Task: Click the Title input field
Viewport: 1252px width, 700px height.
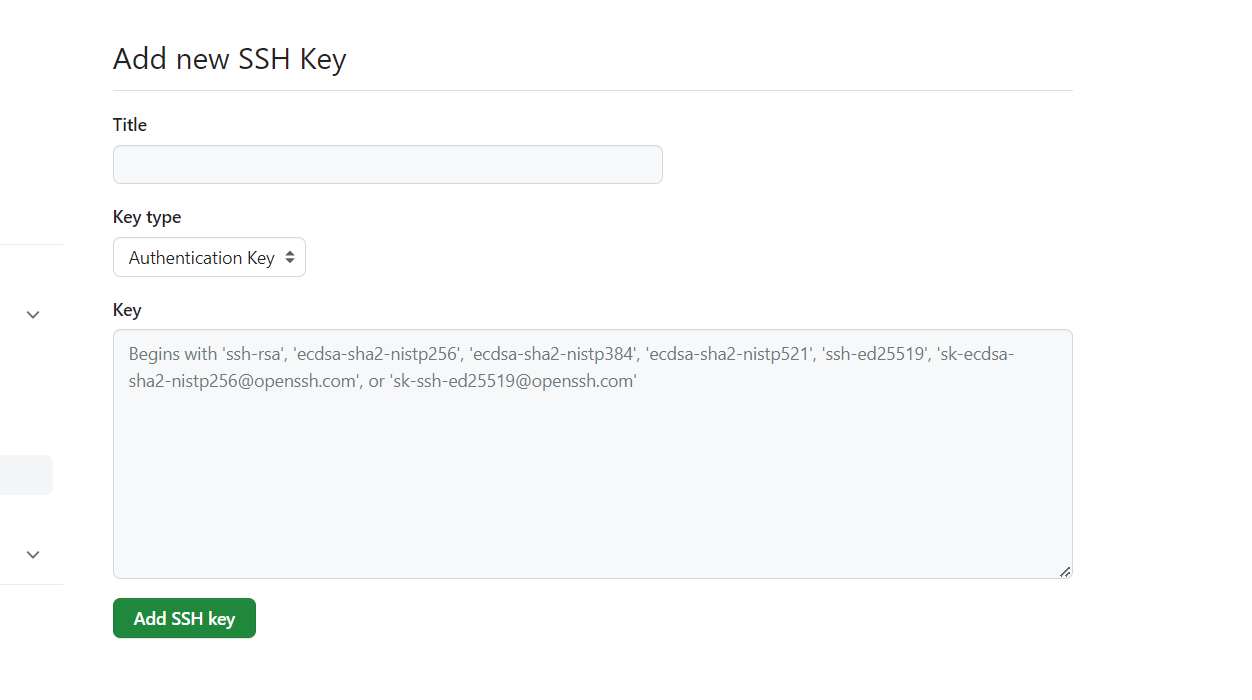Action: coord(387,165)
